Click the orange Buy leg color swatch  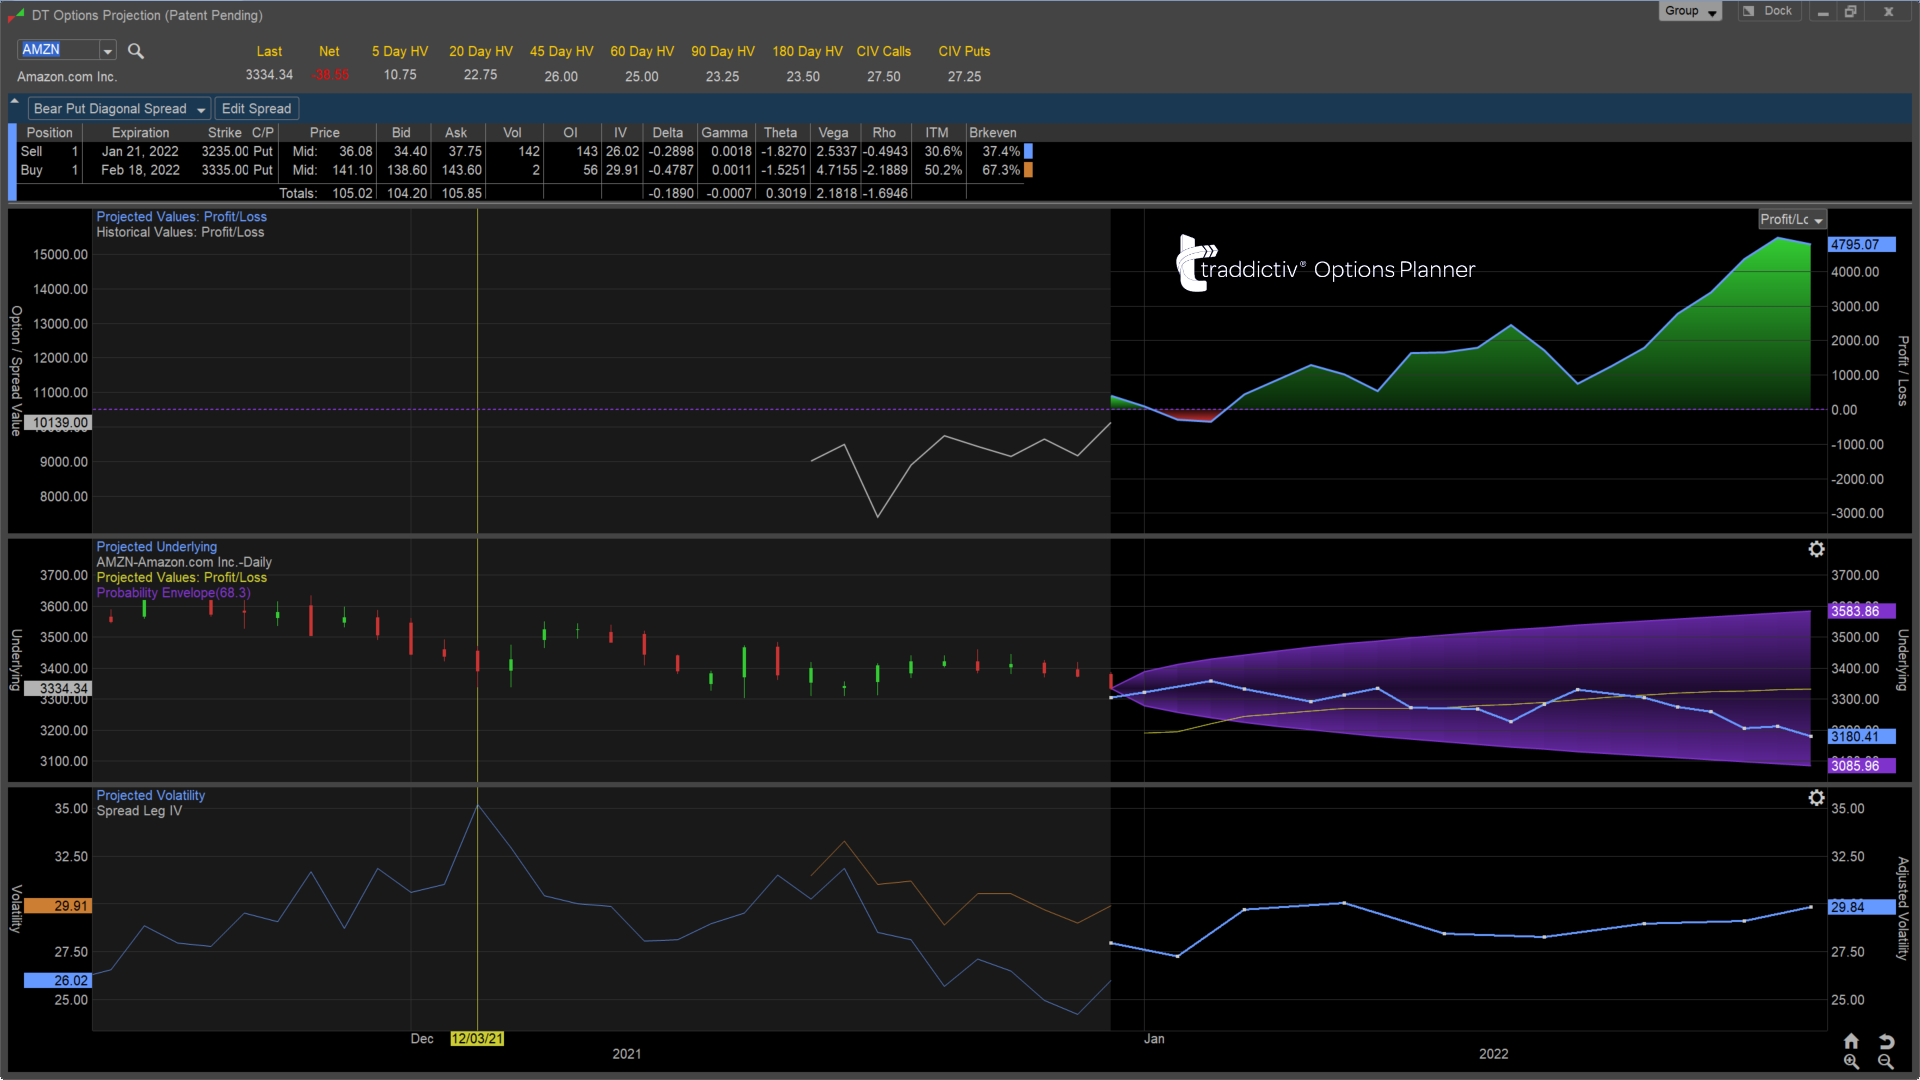(1028, 171)
